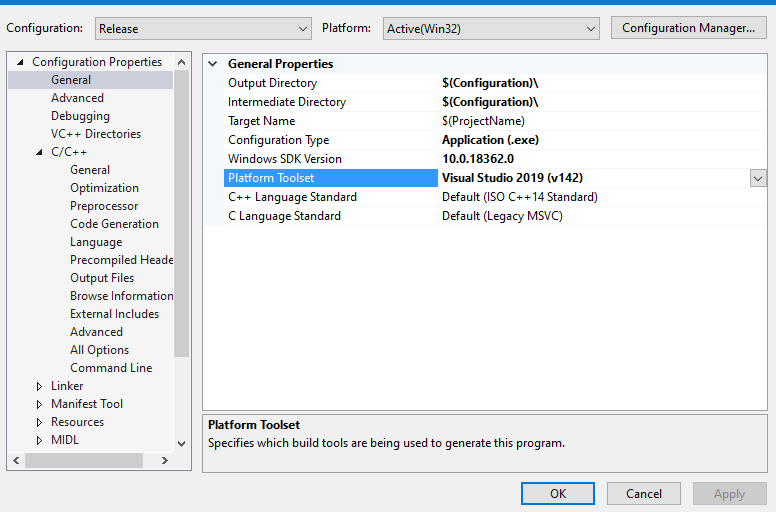Select the C++ Language Standard property row
Viewport: 776px width, 512px height.
click(x=292, y=197)
